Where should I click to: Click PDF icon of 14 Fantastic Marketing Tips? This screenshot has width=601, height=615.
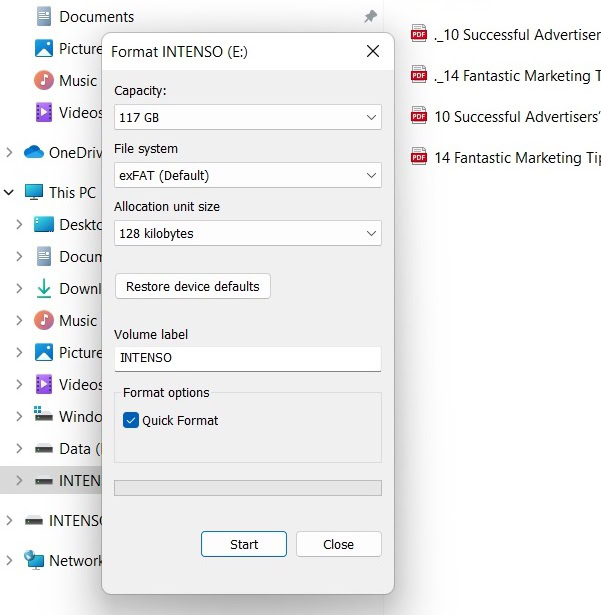[419, 156]
